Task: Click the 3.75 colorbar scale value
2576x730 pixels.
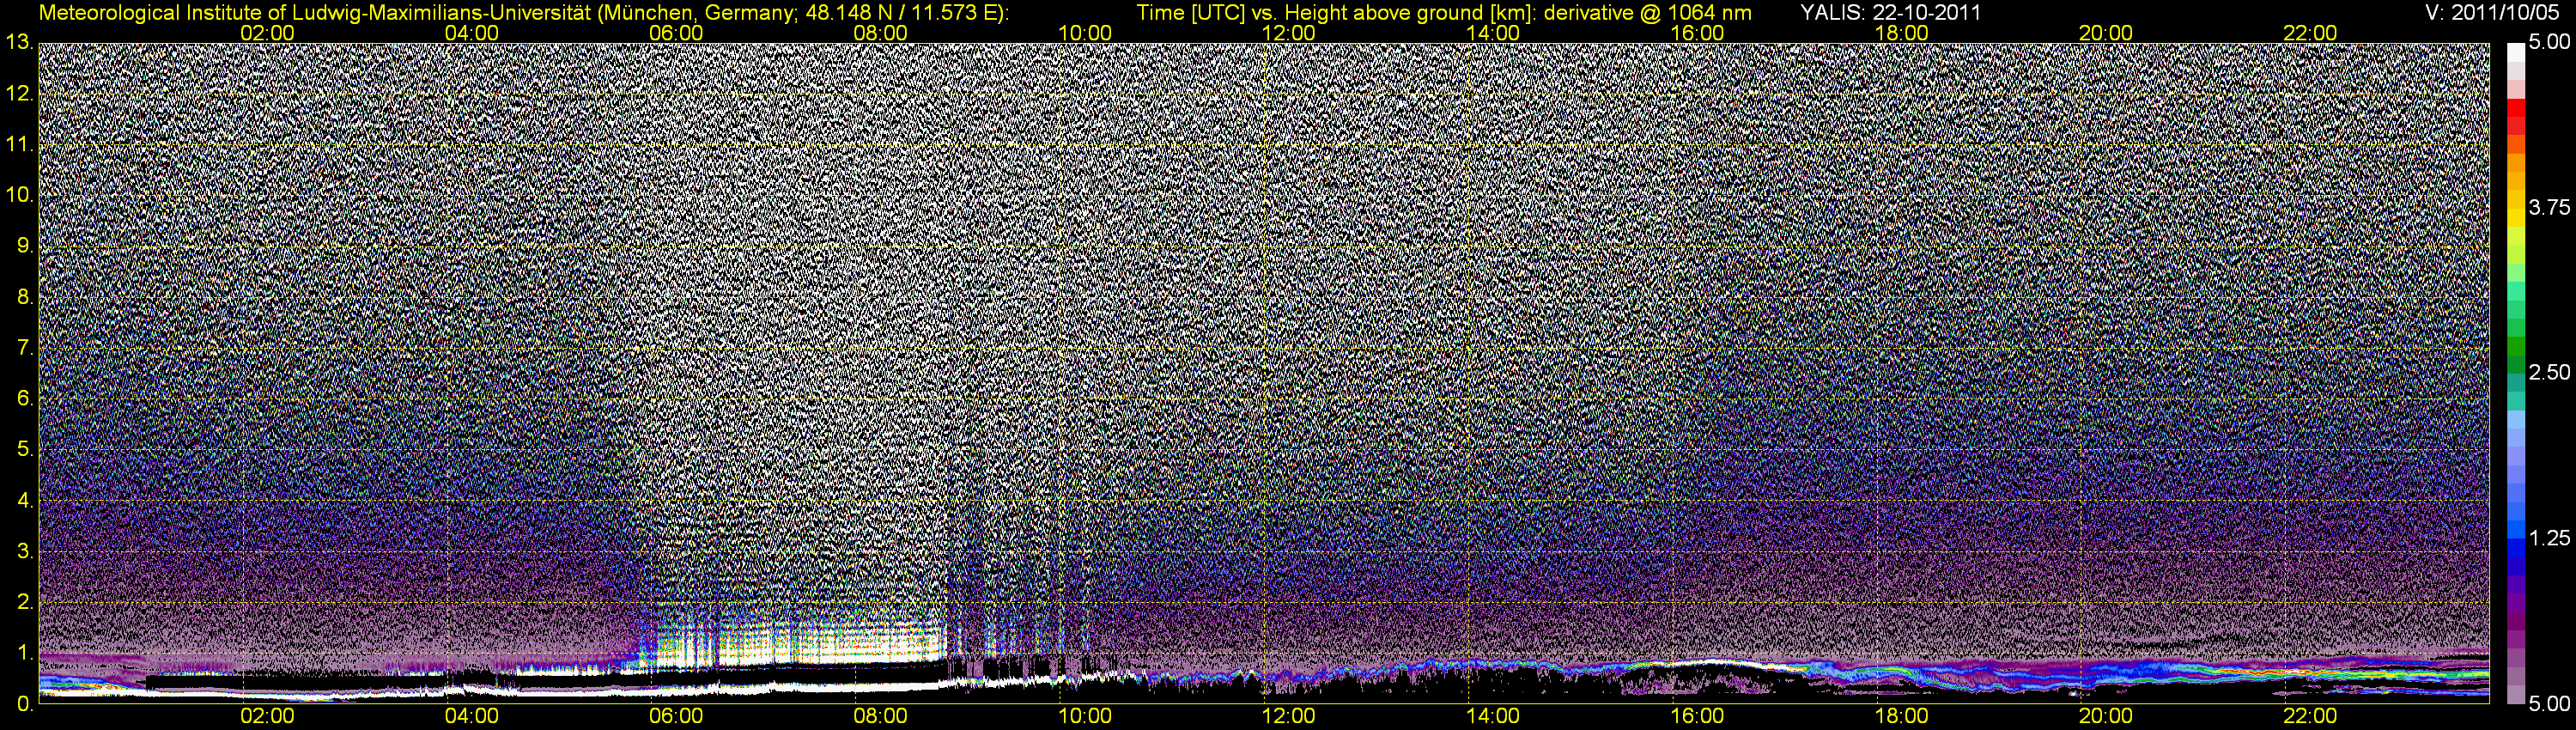Action: [2550, 207]
